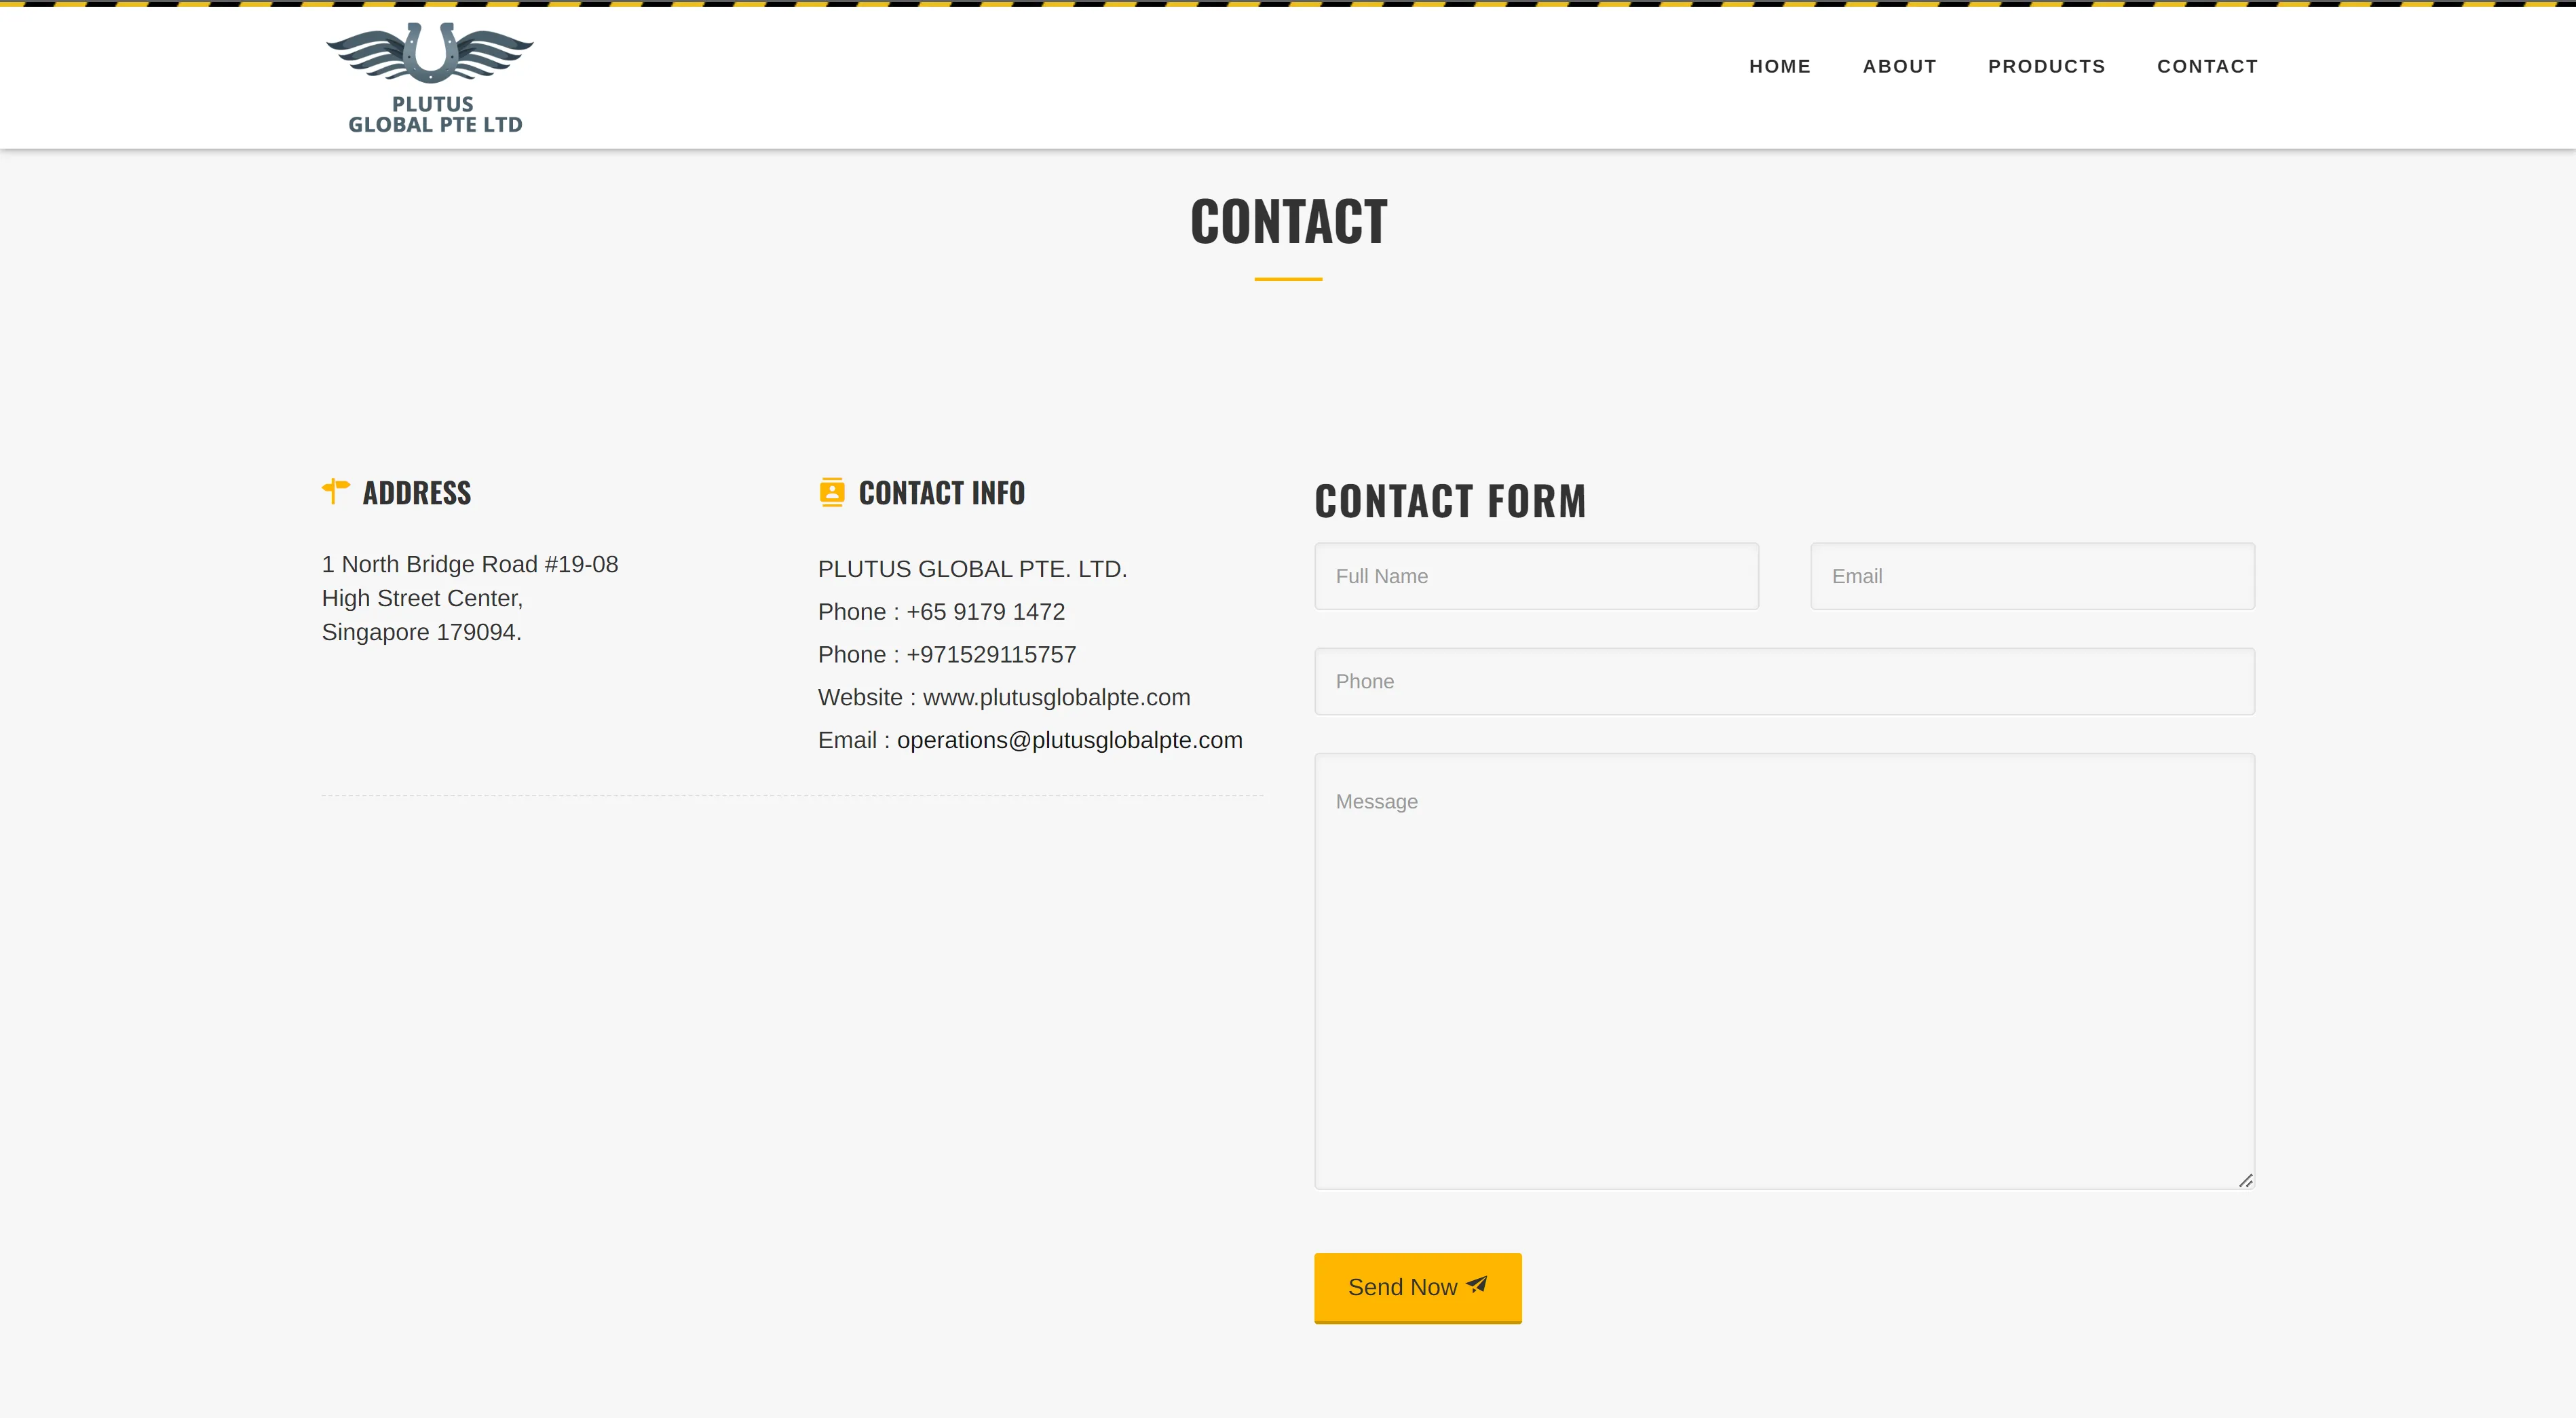Click the '1 North Bridge Road #19-08' line

click(x=470, y=564)
